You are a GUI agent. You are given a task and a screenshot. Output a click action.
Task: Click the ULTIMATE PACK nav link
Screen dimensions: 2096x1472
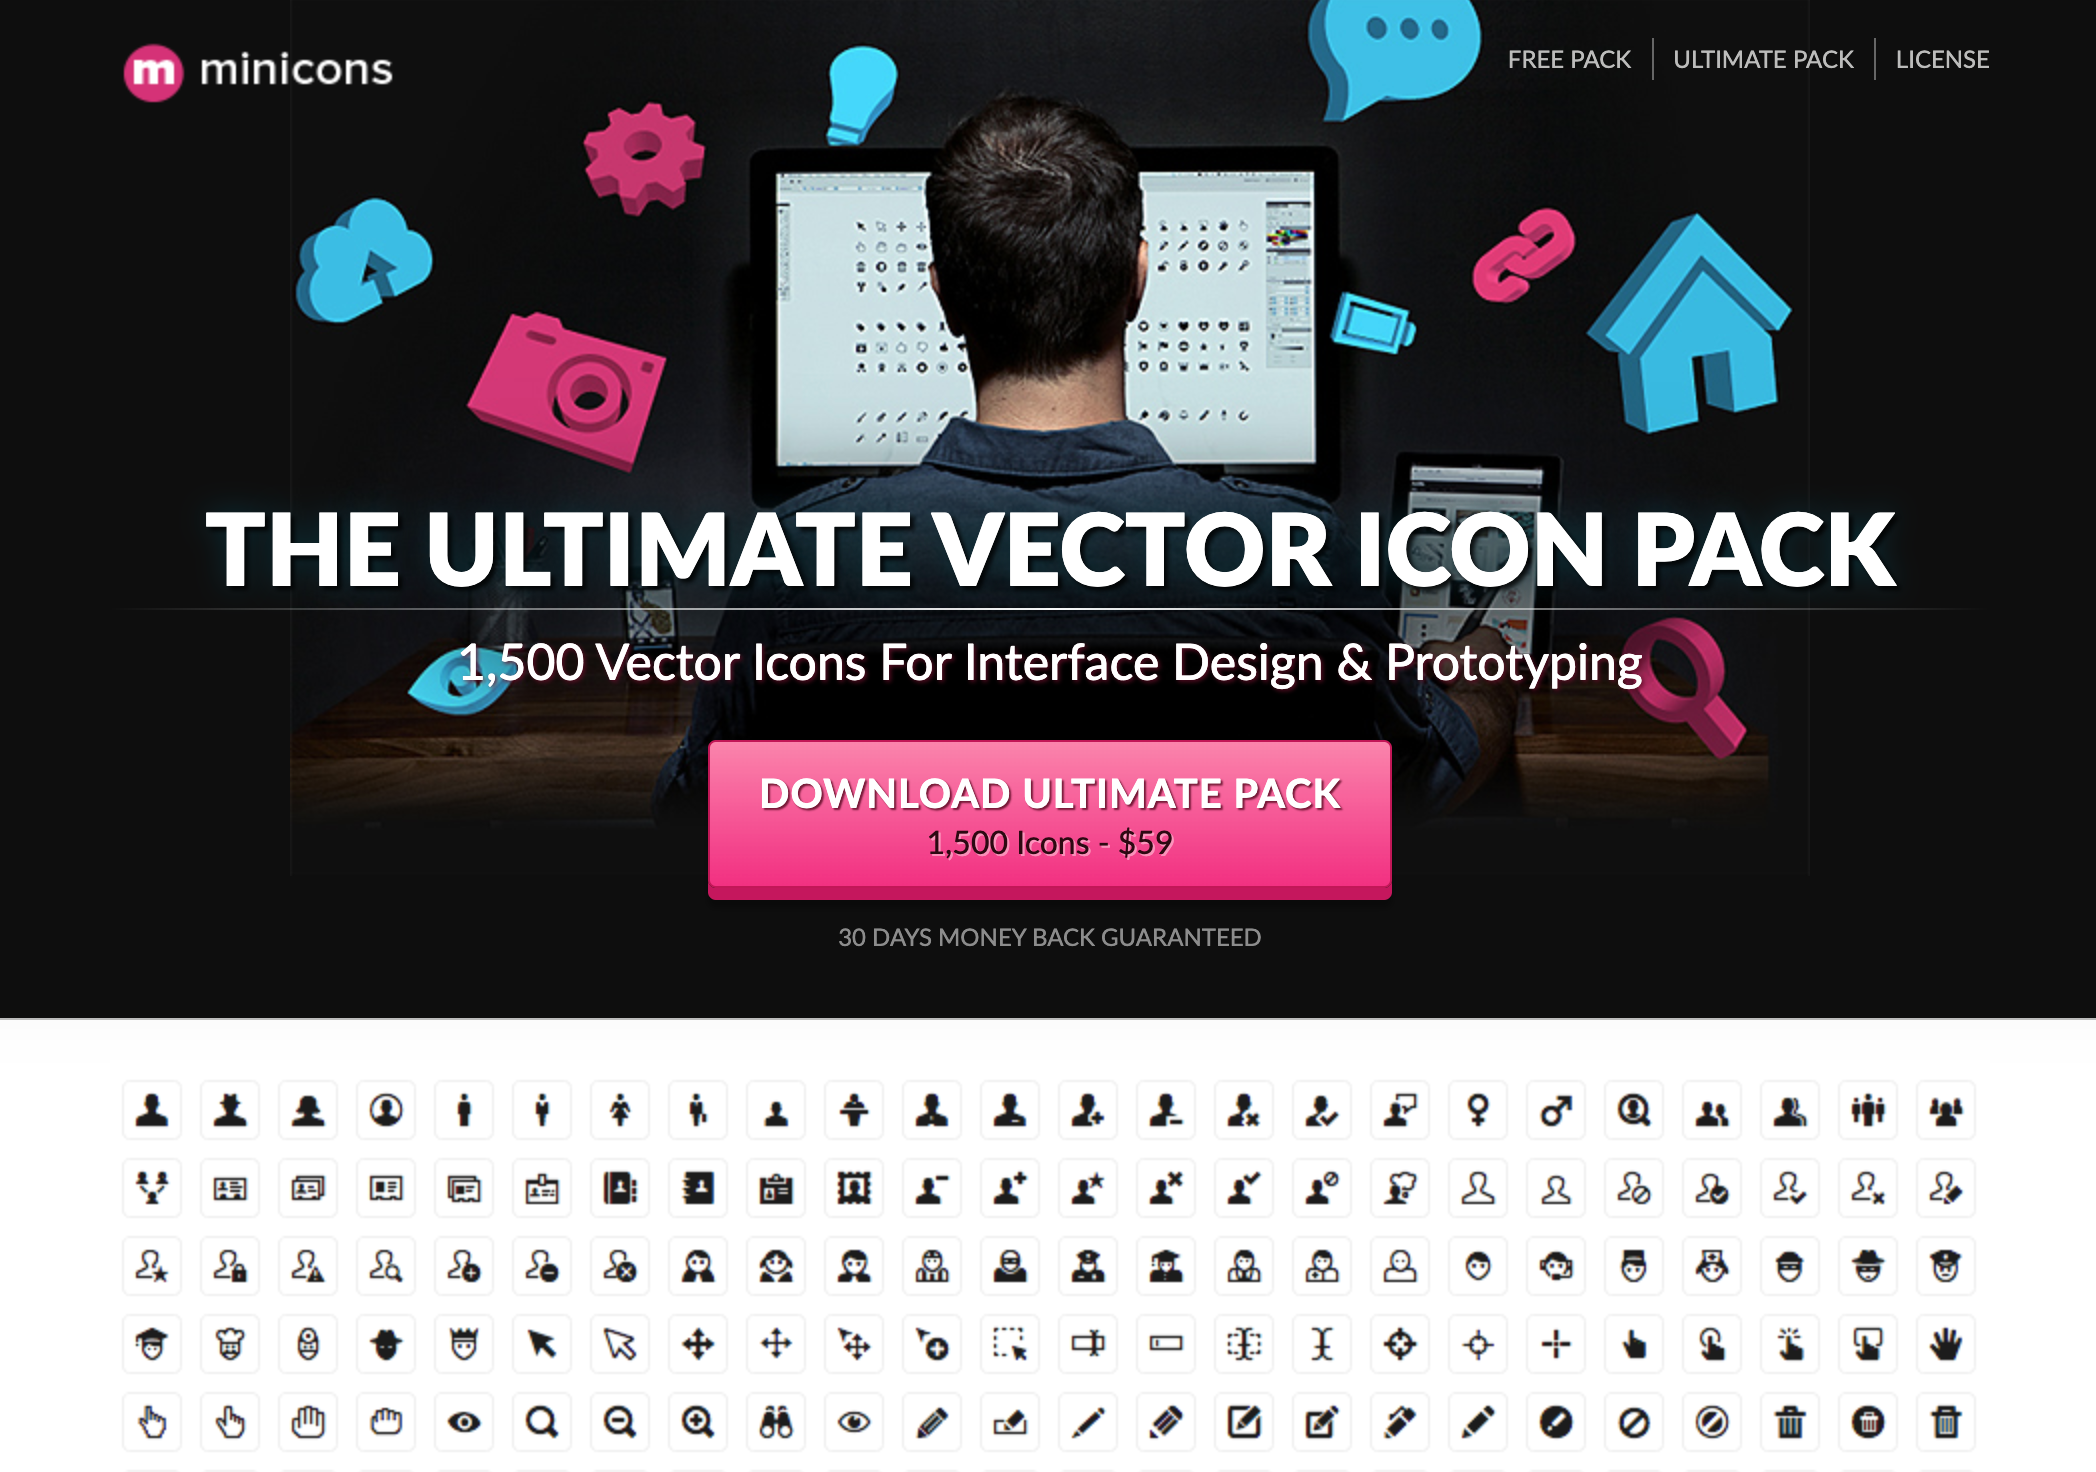[1765, 59]
